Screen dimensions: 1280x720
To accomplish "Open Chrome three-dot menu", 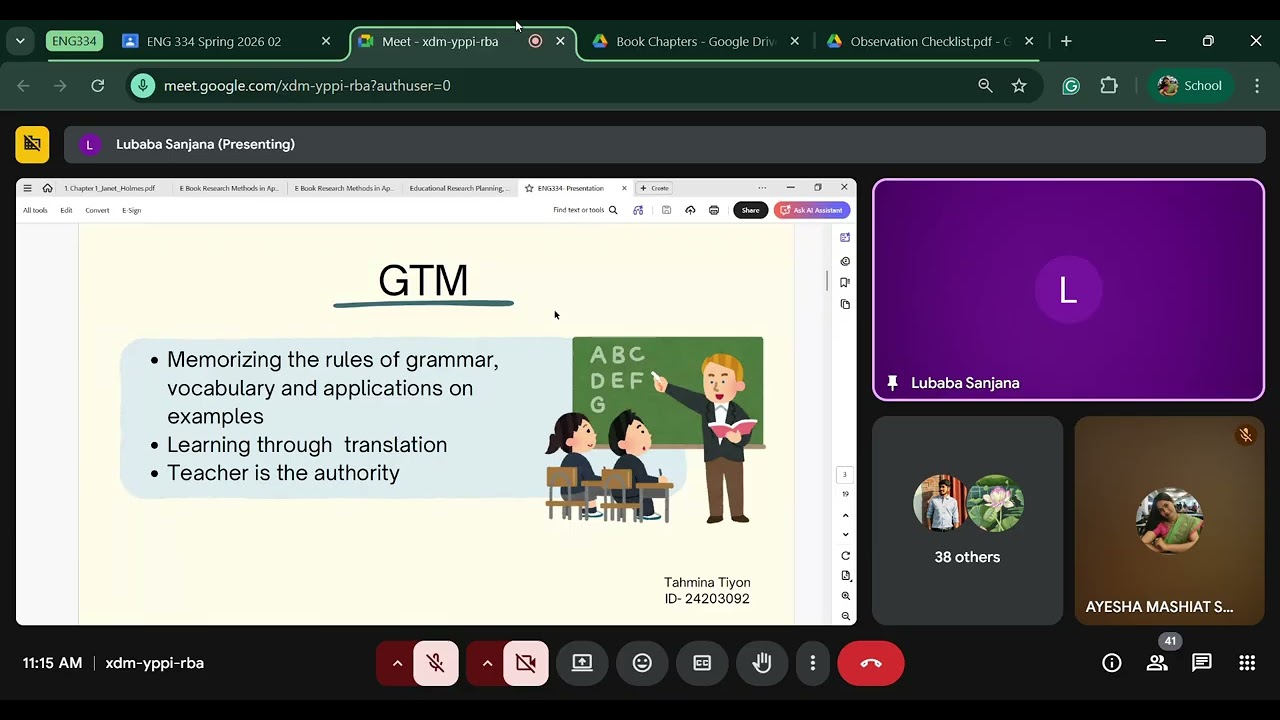I will tap(1257, 86).
